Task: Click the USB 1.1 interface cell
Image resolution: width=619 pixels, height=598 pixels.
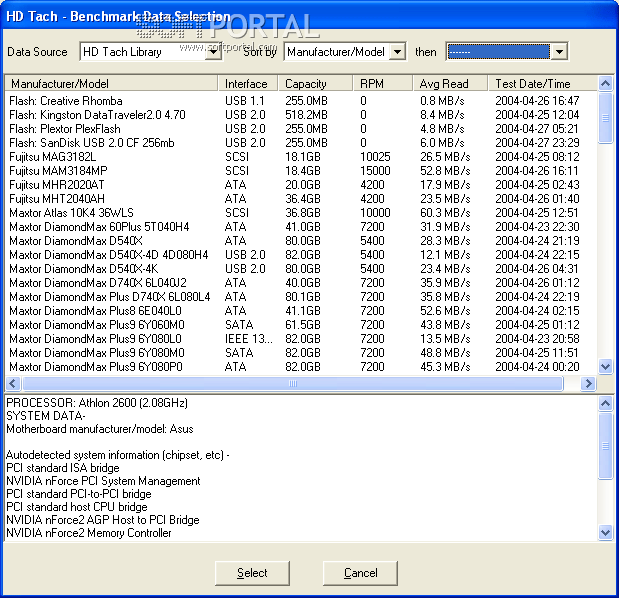Action: (245, 101)
